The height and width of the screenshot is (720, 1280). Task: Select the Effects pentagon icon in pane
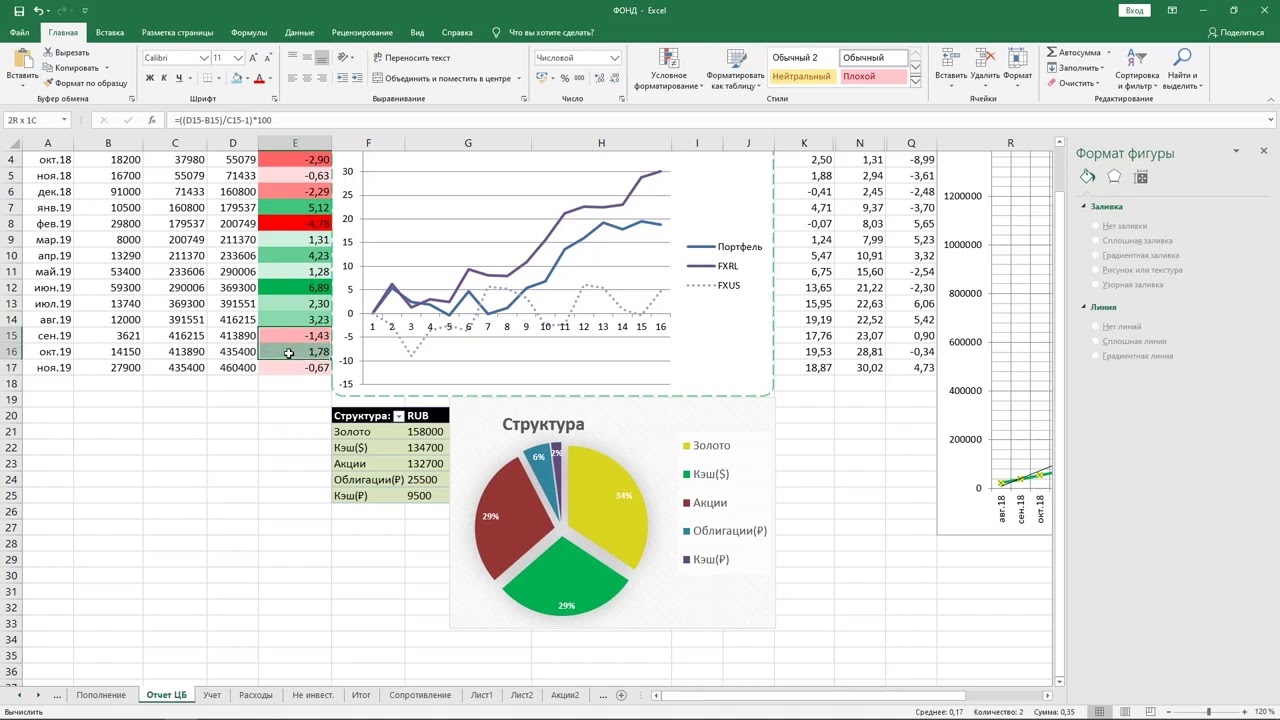1114,177
